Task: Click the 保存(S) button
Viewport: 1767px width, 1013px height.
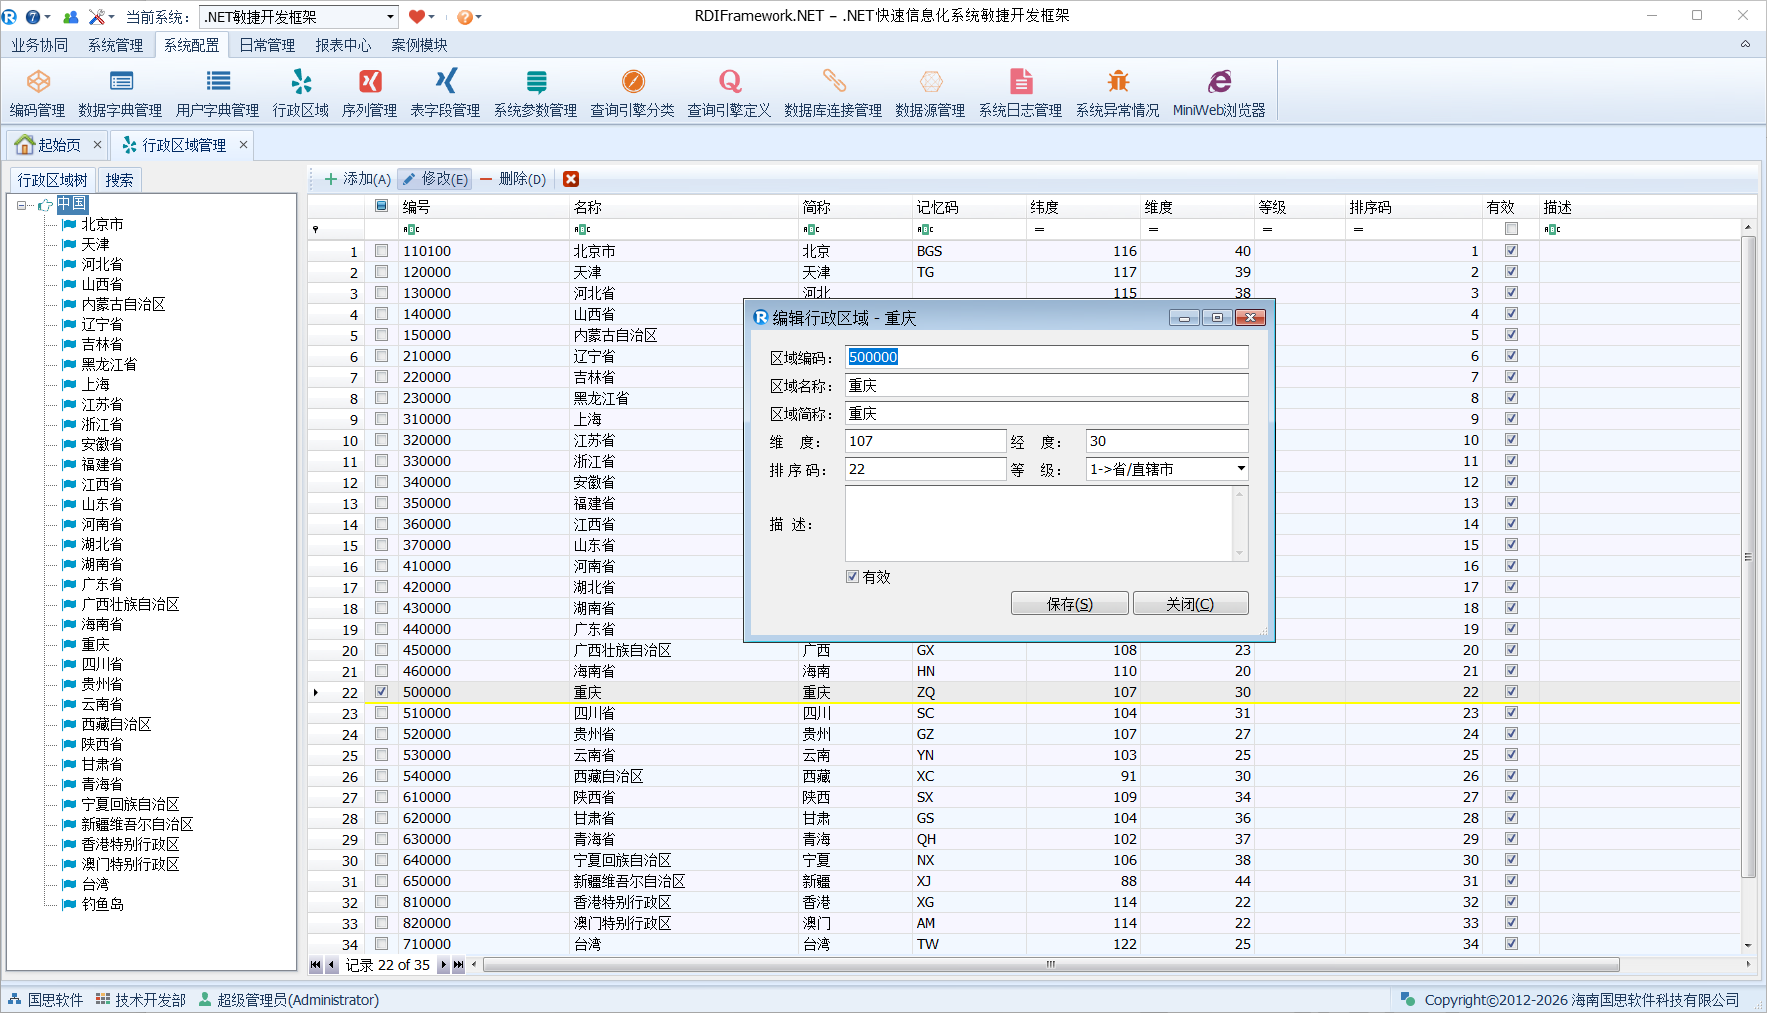Action: coord(1069,604)
